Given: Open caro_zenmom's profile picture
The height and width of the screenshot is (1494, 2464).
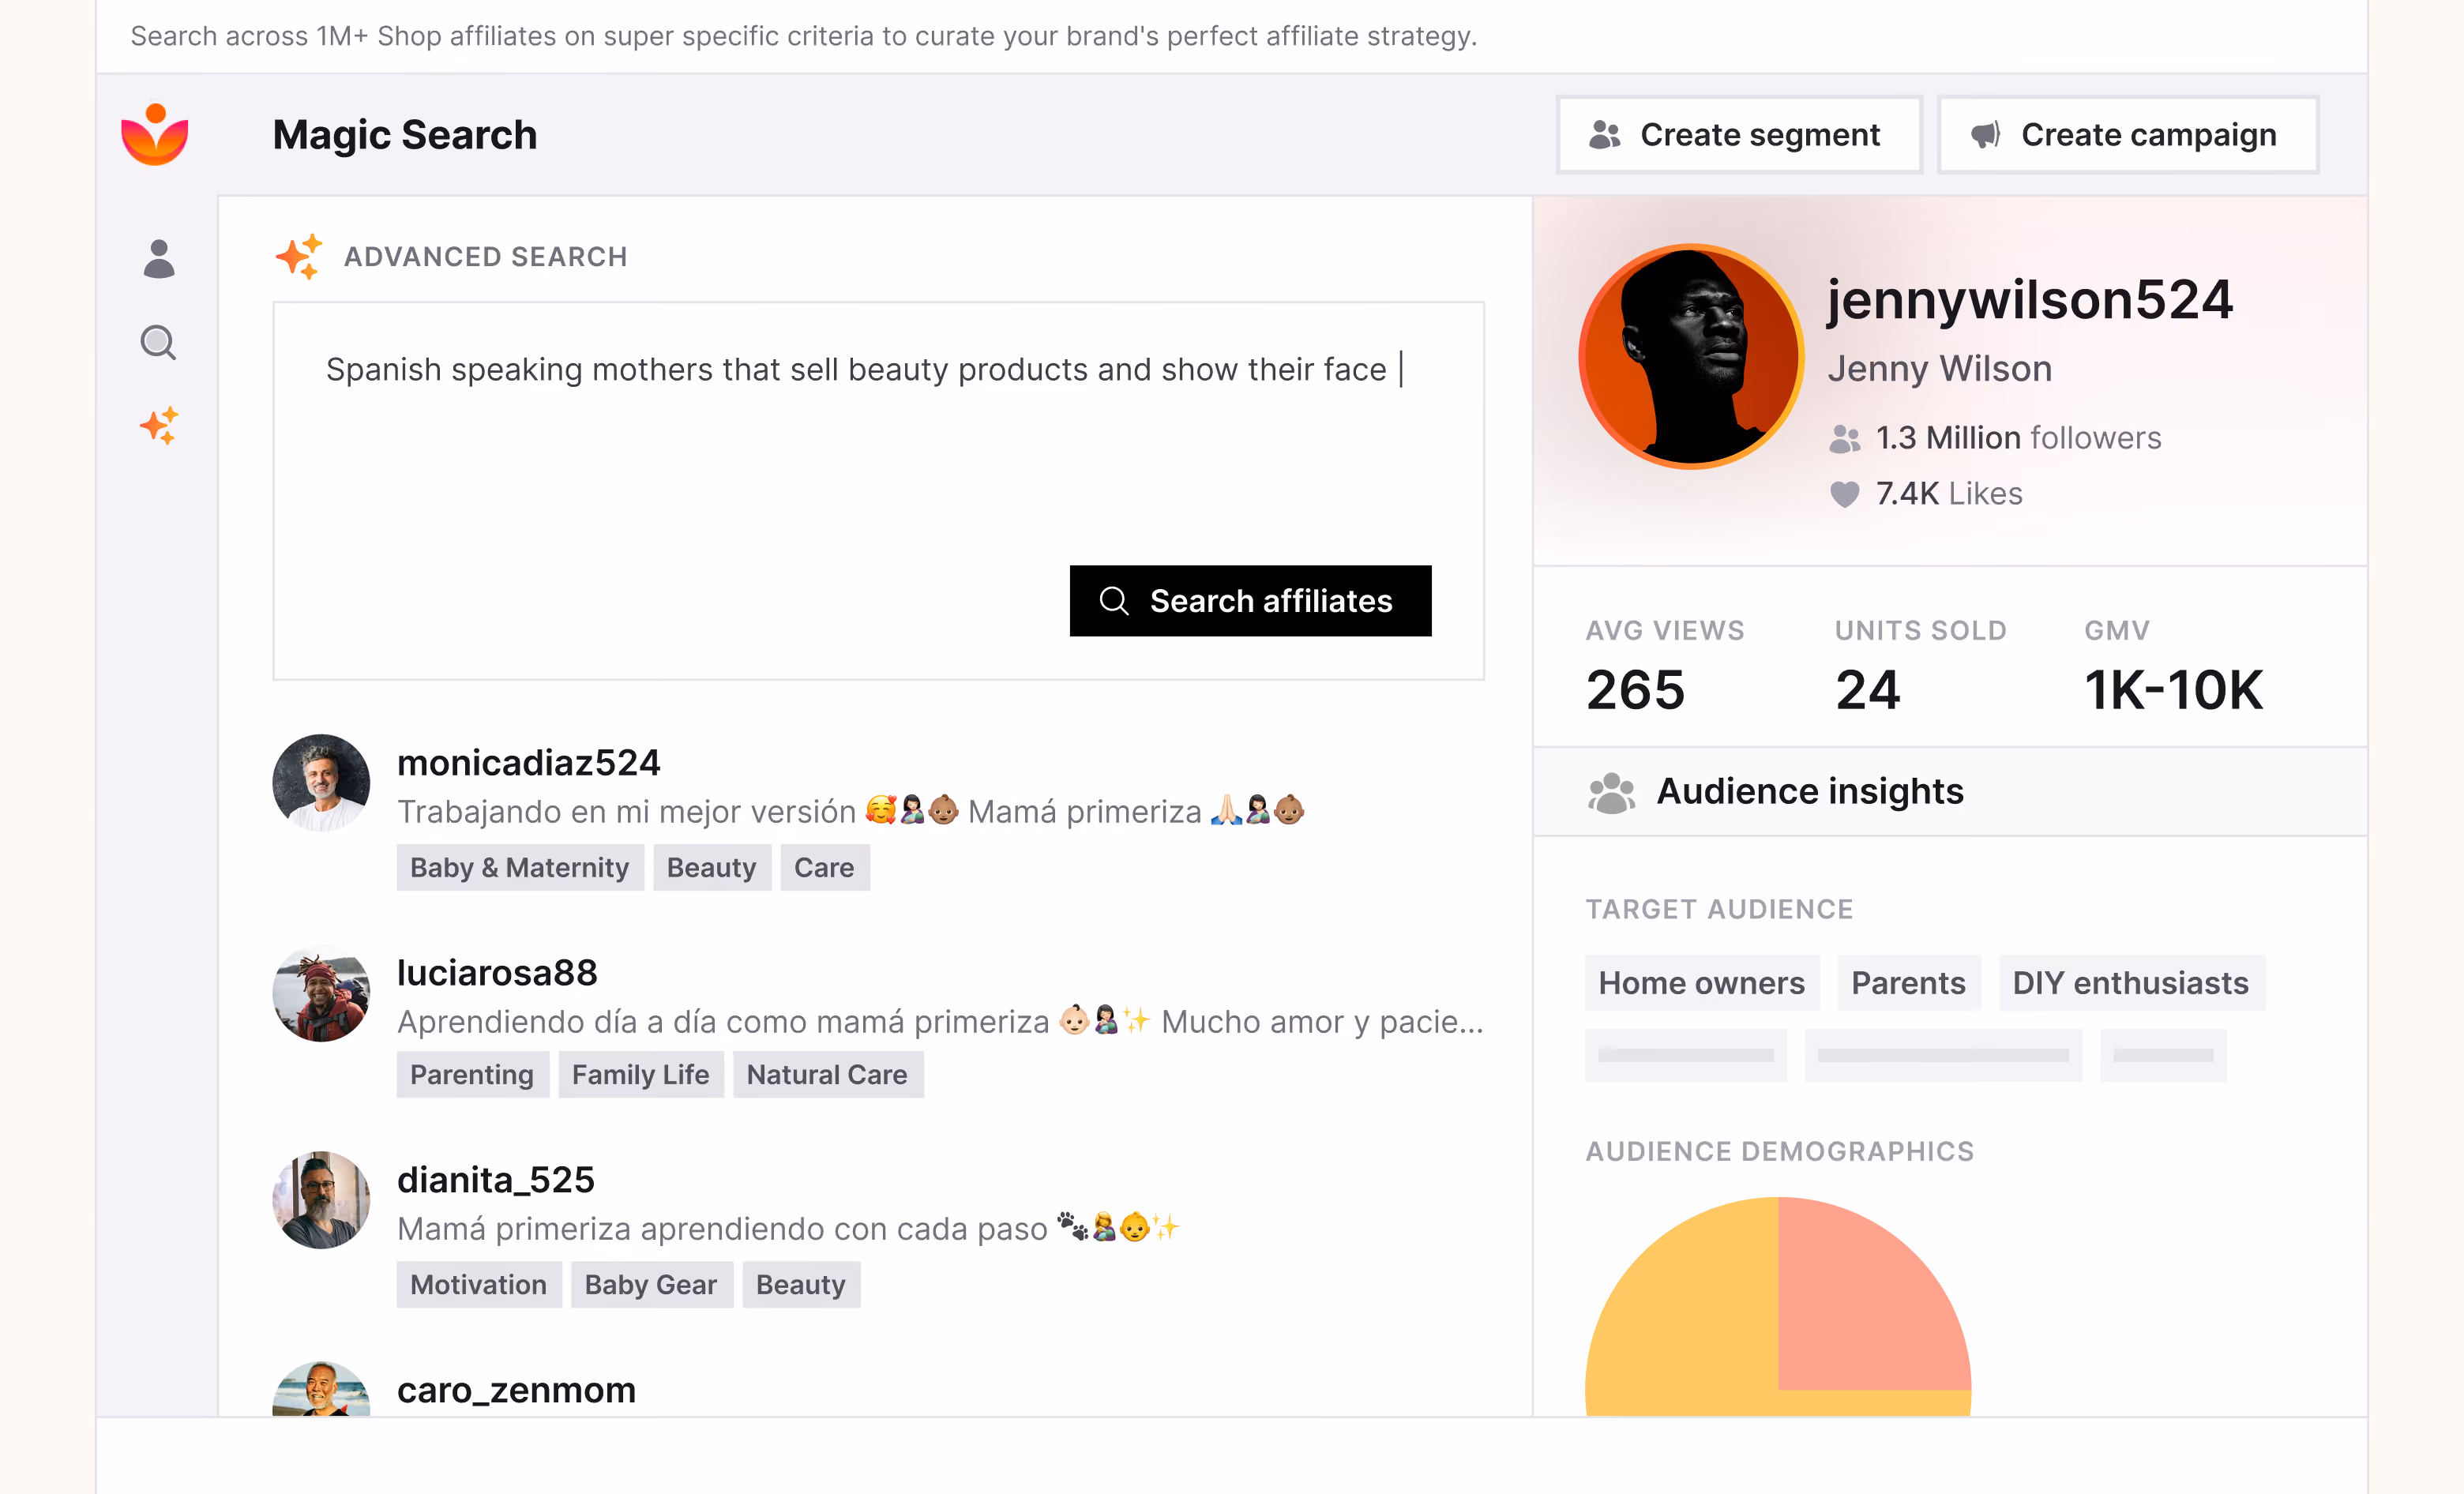Looking at the screenshot, I should click(321, 1389).
